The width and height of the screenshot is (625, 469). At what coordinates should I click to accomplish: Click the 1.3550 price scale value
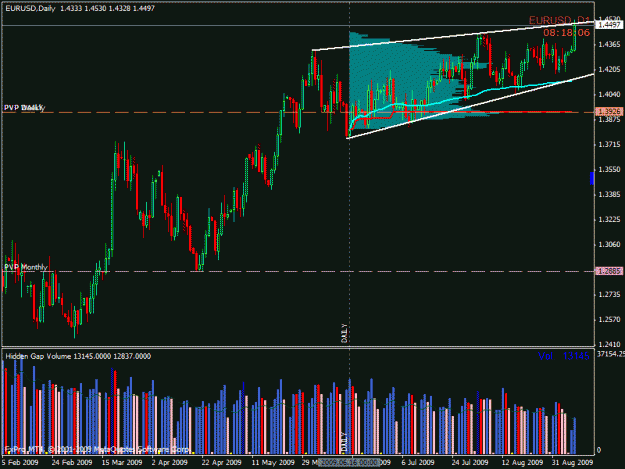609,169
